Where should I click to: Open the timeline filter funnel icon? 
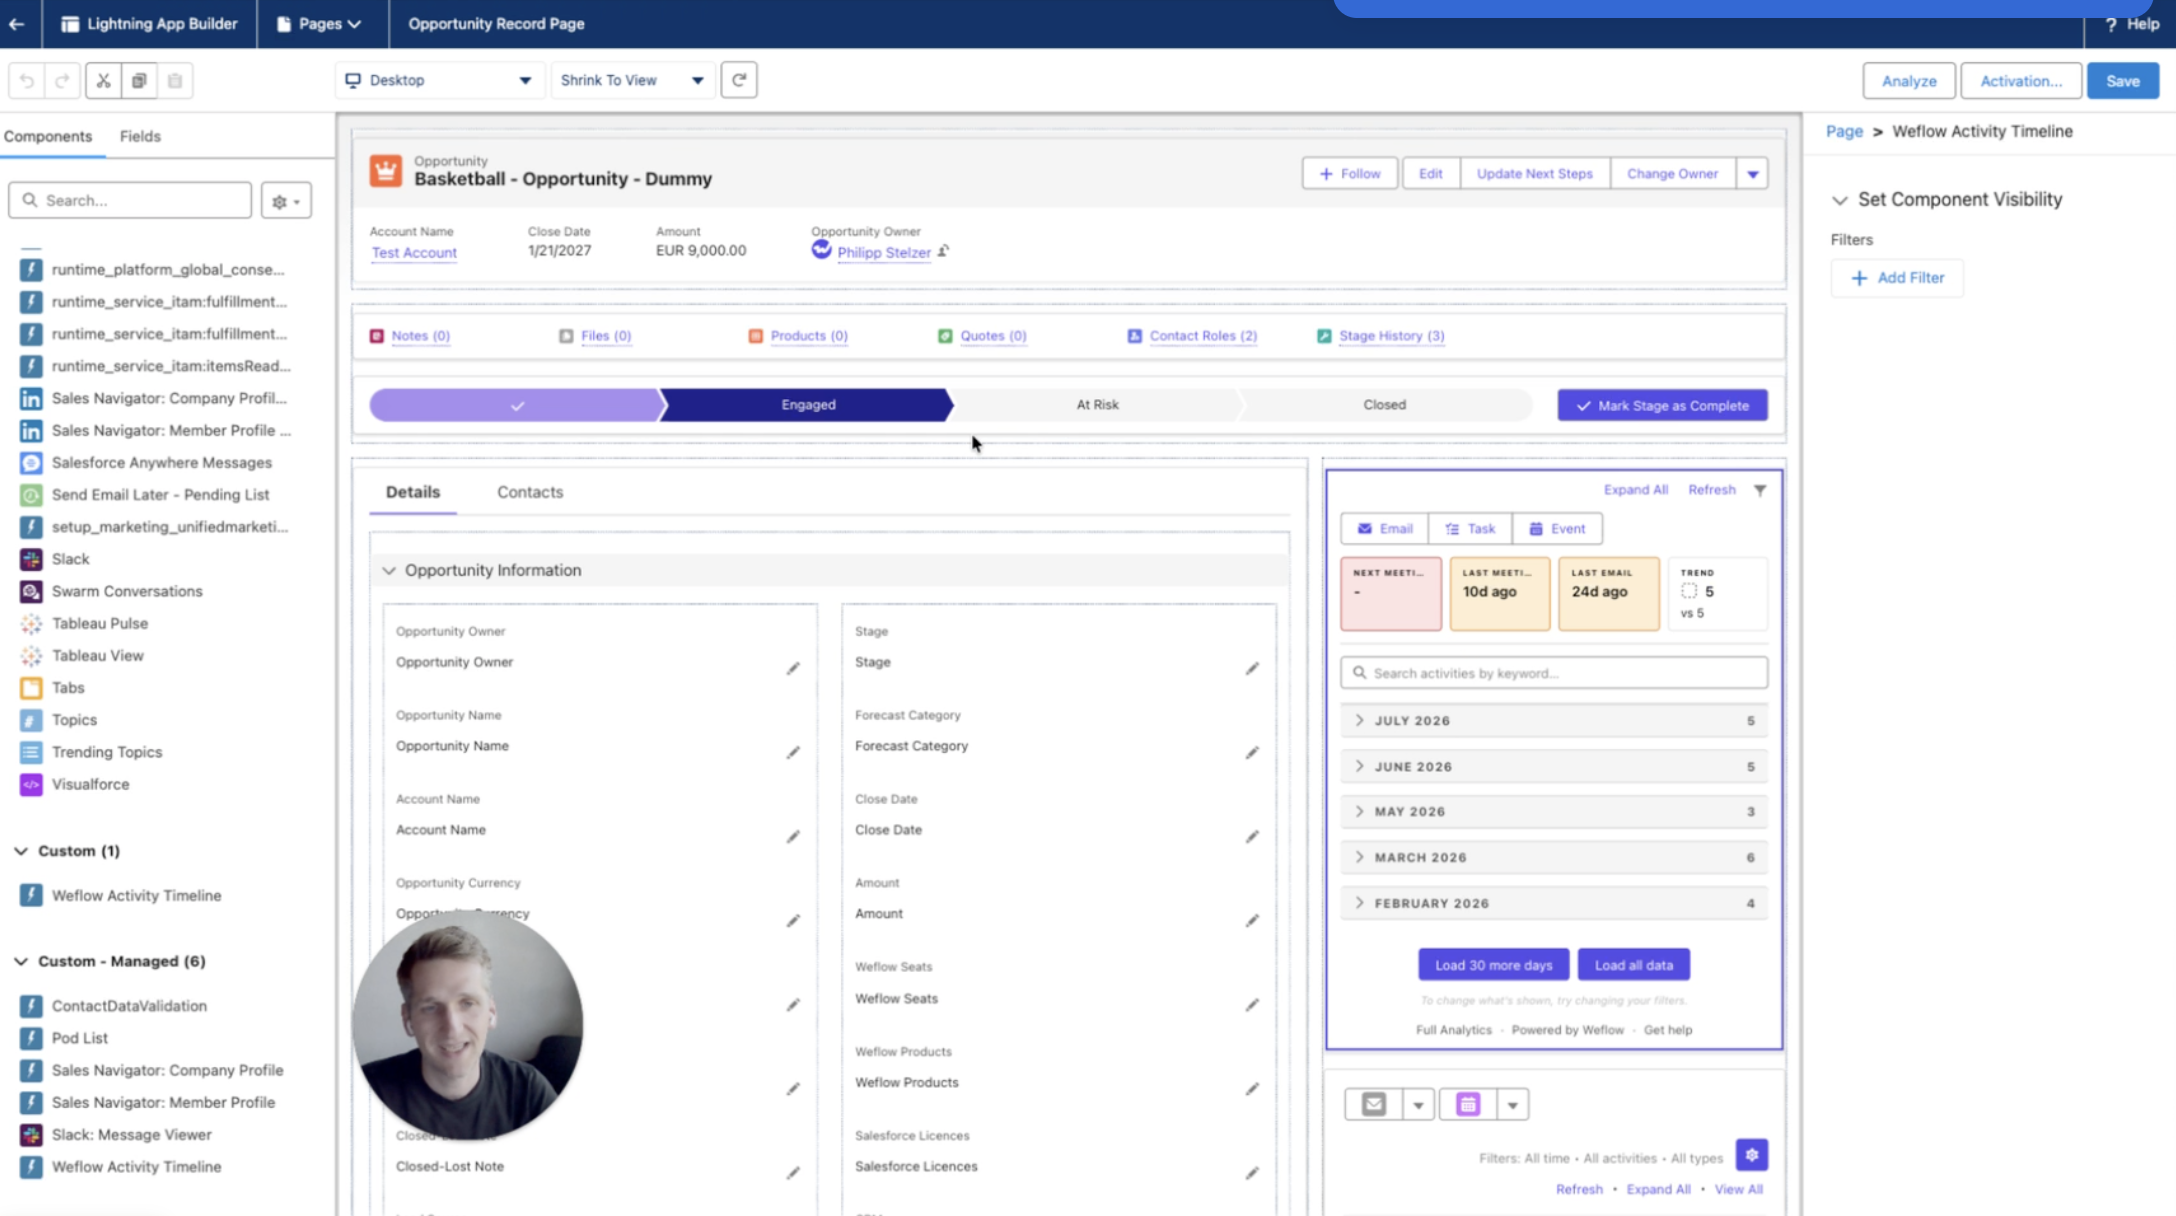1760,490
